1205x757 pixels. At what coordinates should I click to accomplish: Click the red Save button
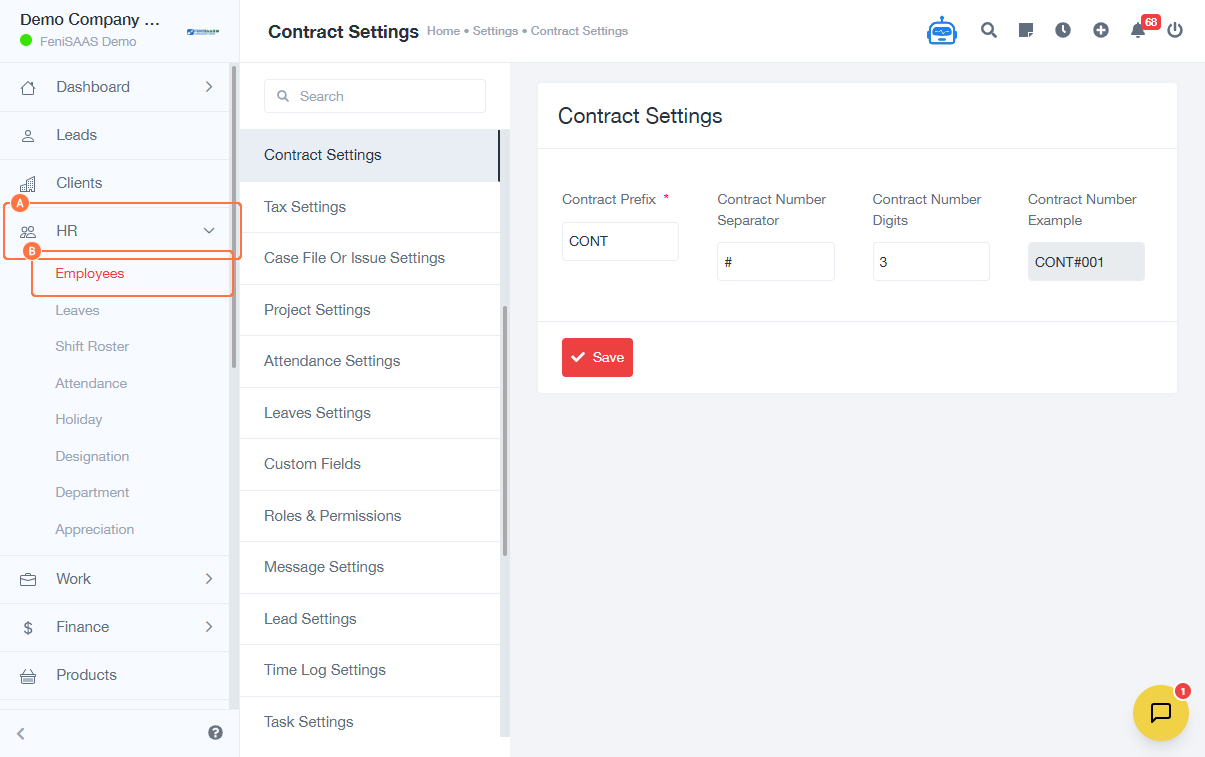point(597,357)
